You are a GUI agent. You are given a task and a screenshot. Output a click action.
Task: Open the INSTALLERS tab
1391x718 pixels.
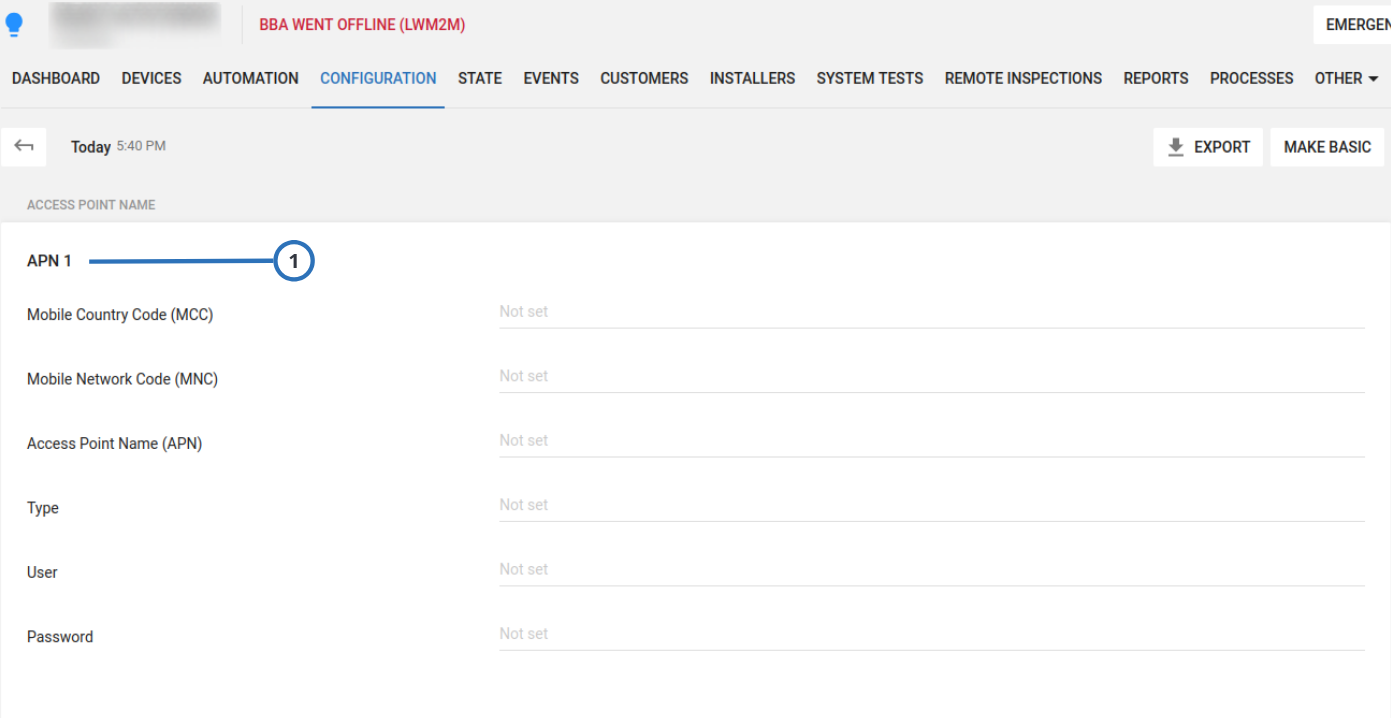tap(752, 78)
